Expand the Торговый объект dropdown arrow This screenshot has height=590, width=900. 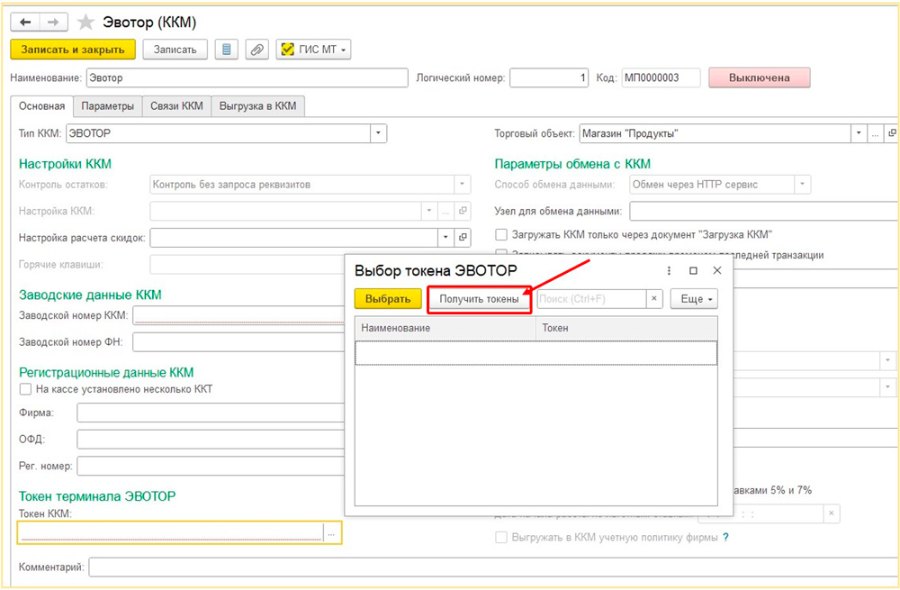(x=859, y=134)
